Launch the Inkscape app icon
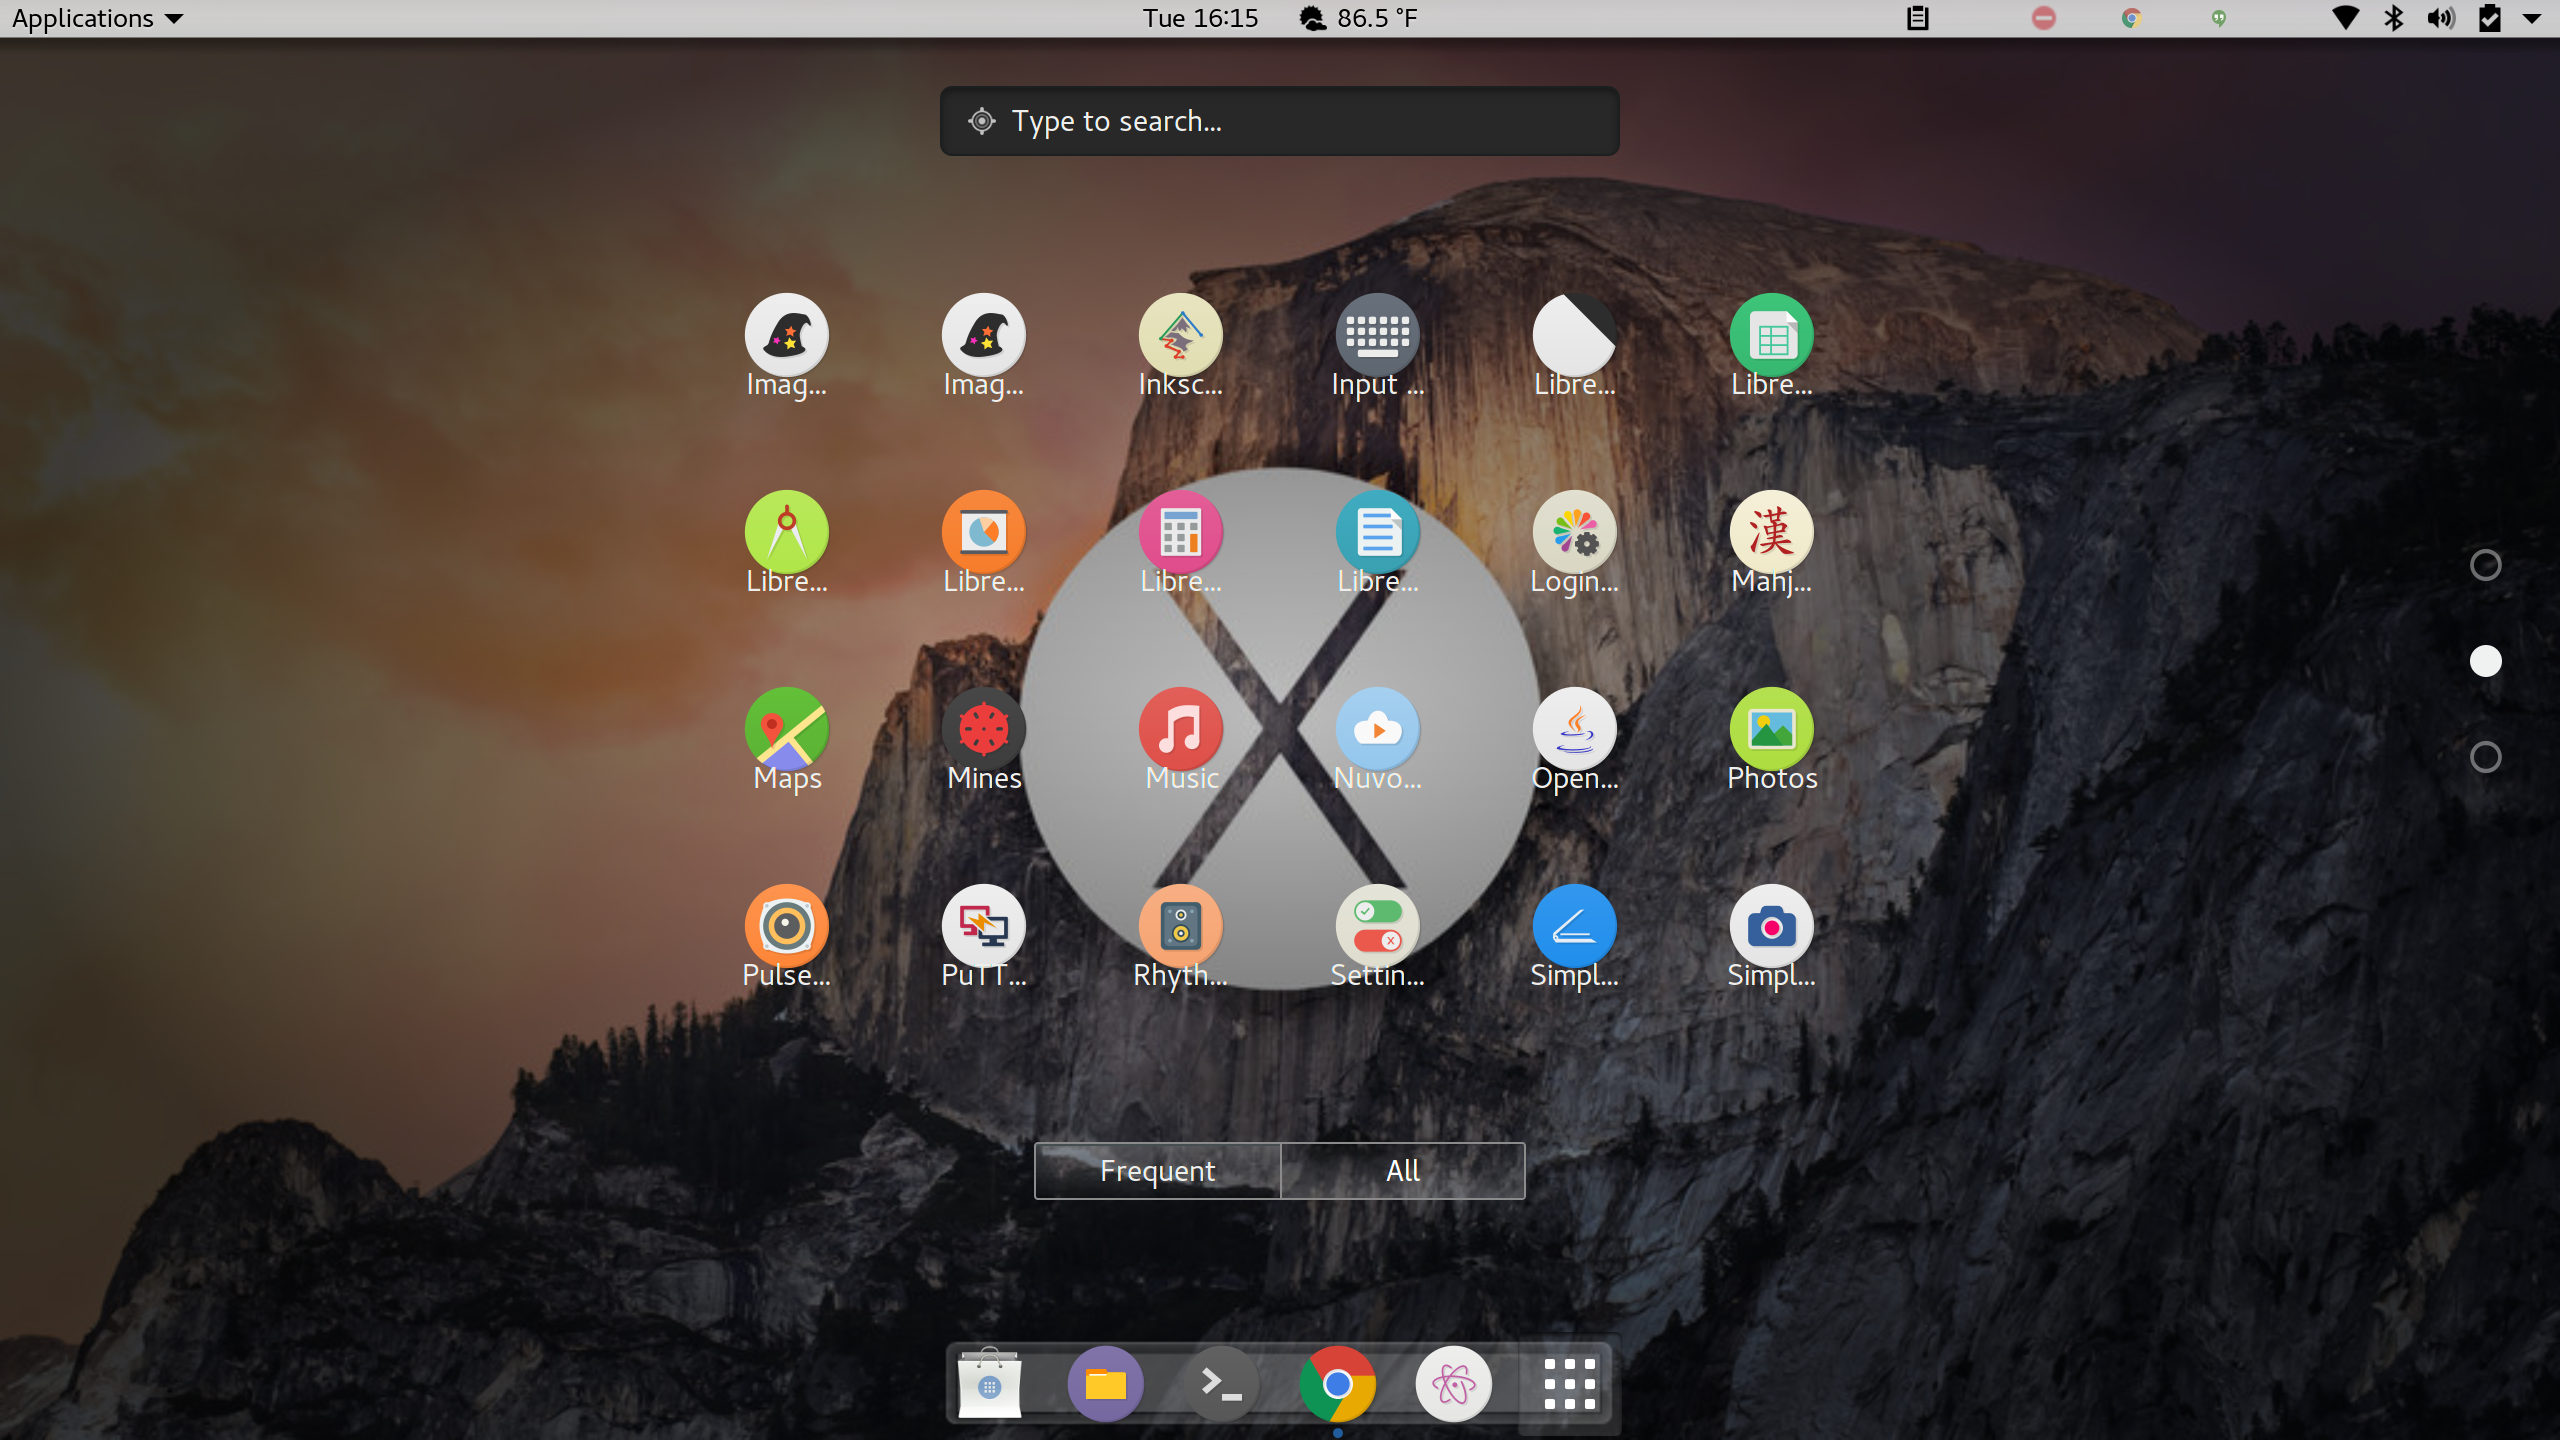The height and width of the screenshot is (1440, 2560). coord(1180,336)
